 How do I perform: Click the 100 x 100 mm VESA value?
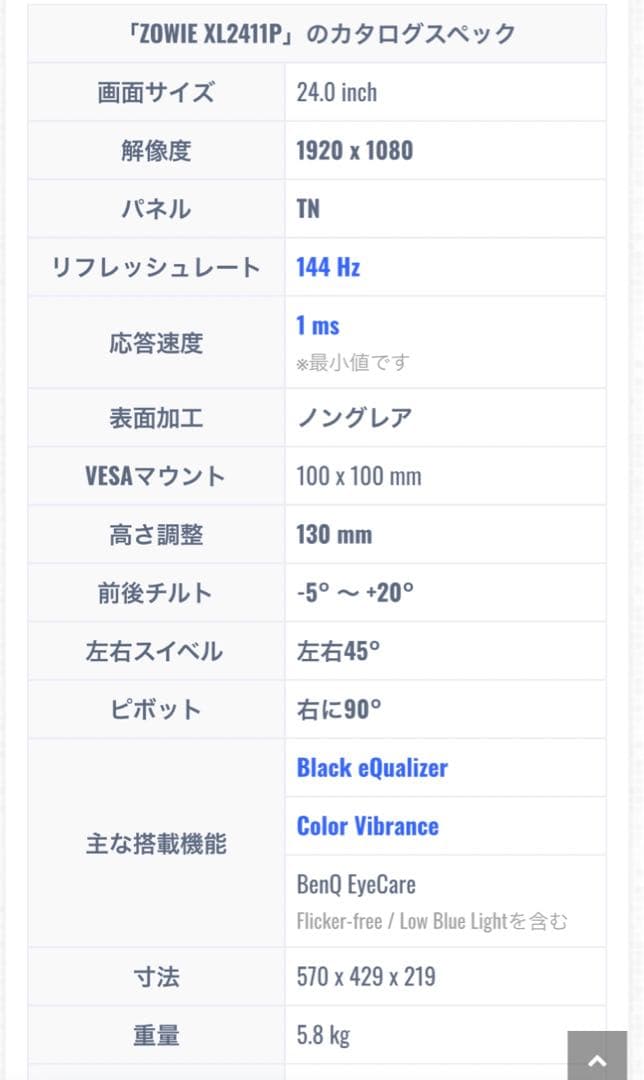tap(359, 476)
